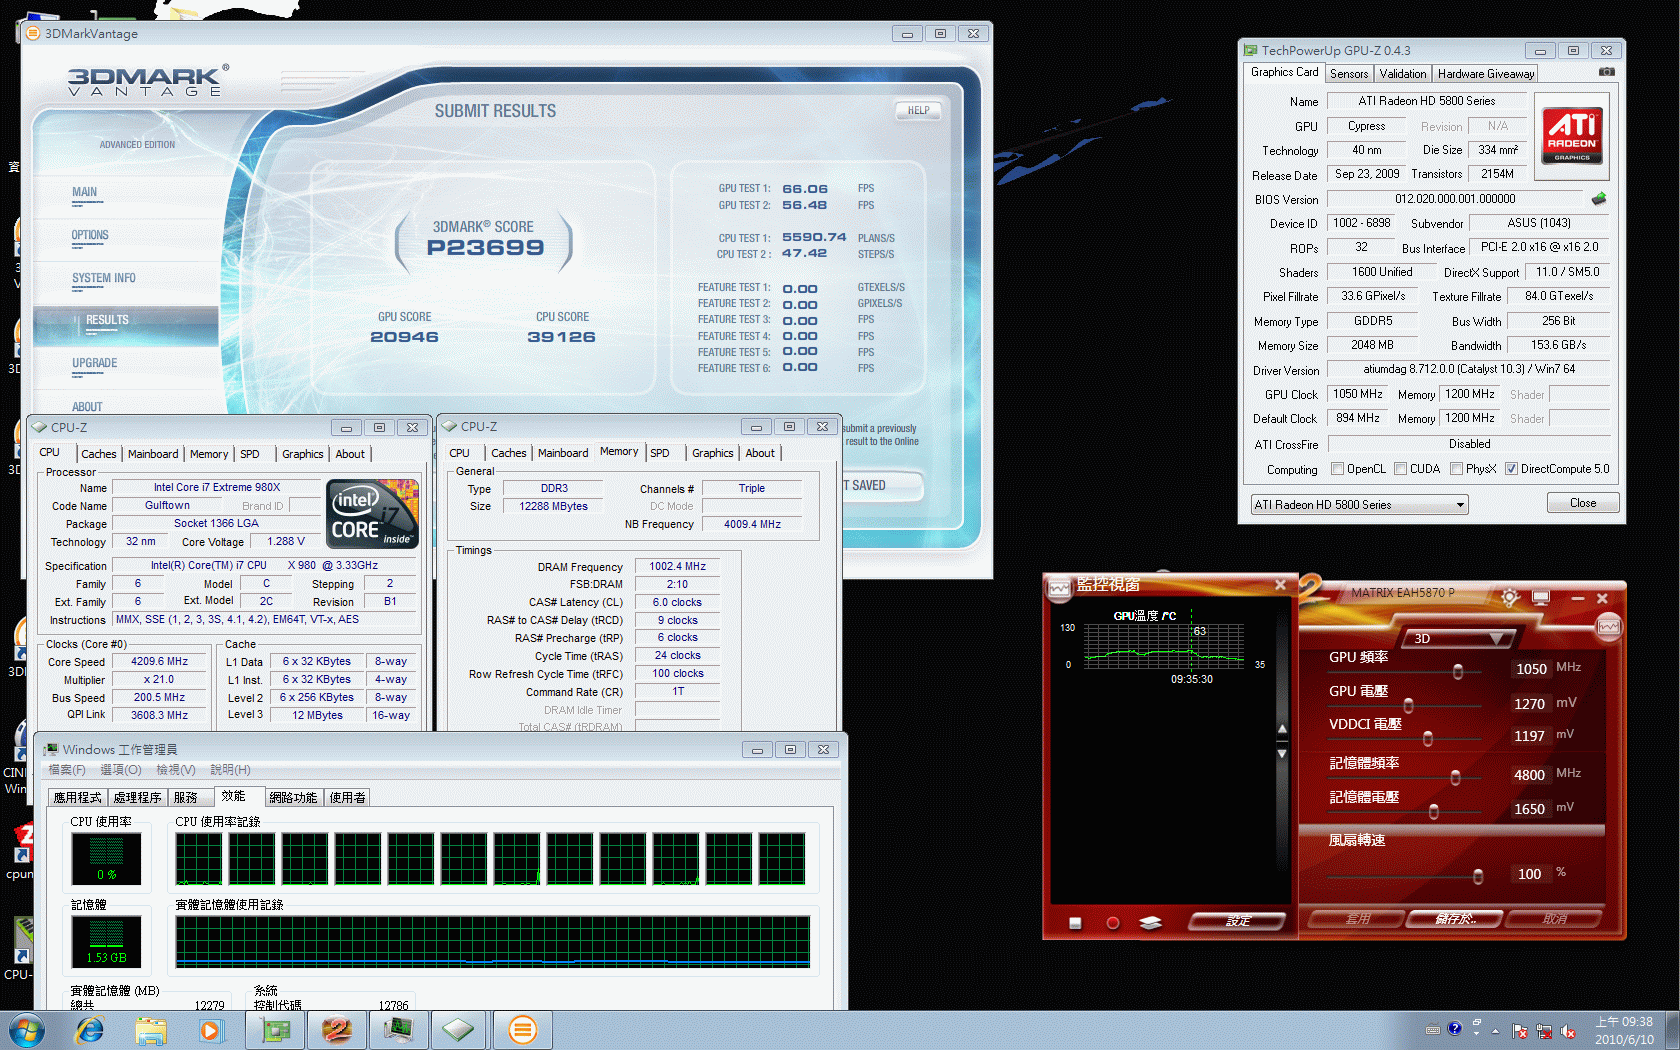Click UPGRADE in 3DMark Vantage sidebar
The height and width of the screenshot is (1050, 1680).
click(95, 363)
